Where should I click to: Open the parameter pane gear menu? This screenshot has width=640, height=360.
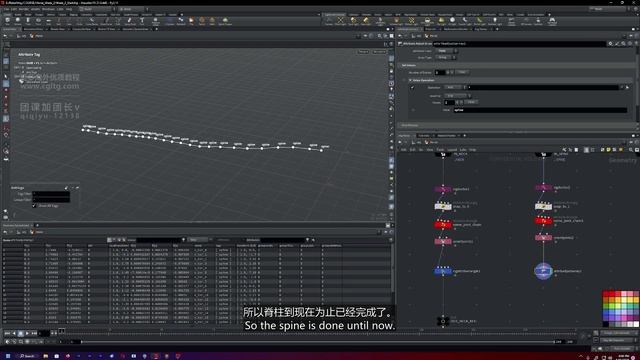coord(610,43)
